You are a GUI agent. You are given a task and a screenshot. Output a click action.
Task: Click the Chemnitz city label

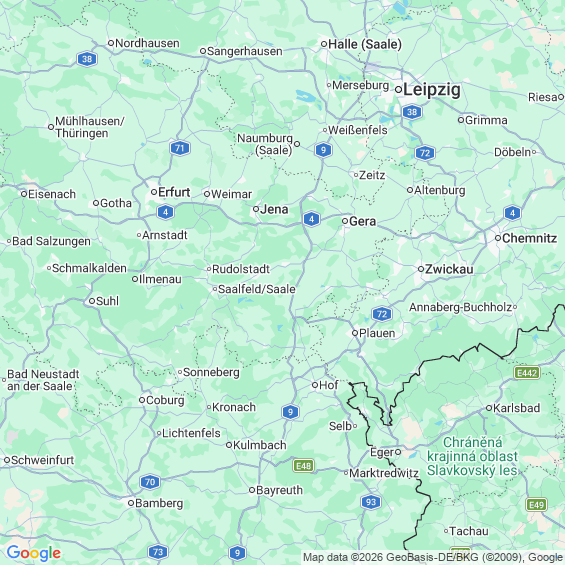point(529,238)
